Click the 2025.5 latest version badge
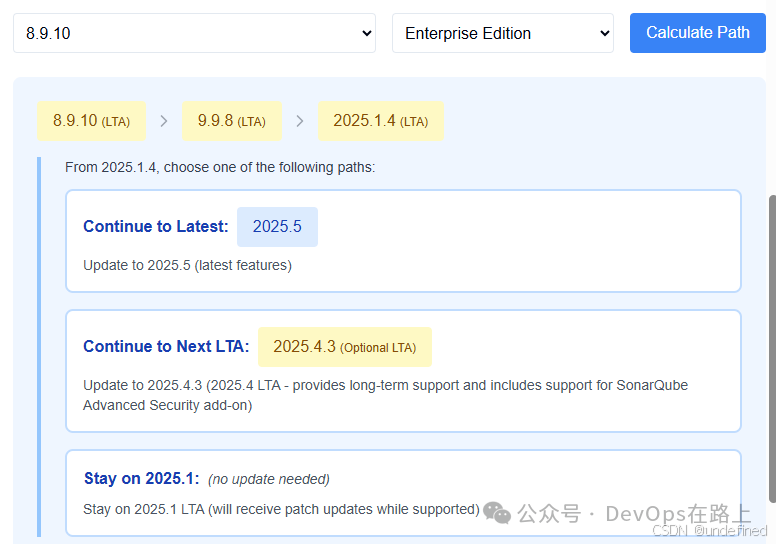The height and width of the screenshot is (544, 776). tap(277, 227)
